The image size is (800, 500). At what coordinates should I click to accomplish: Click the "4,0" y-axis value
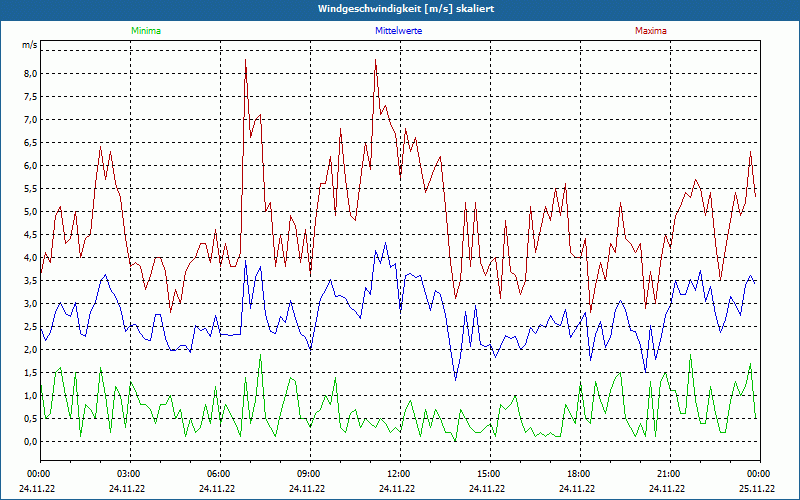31,257
